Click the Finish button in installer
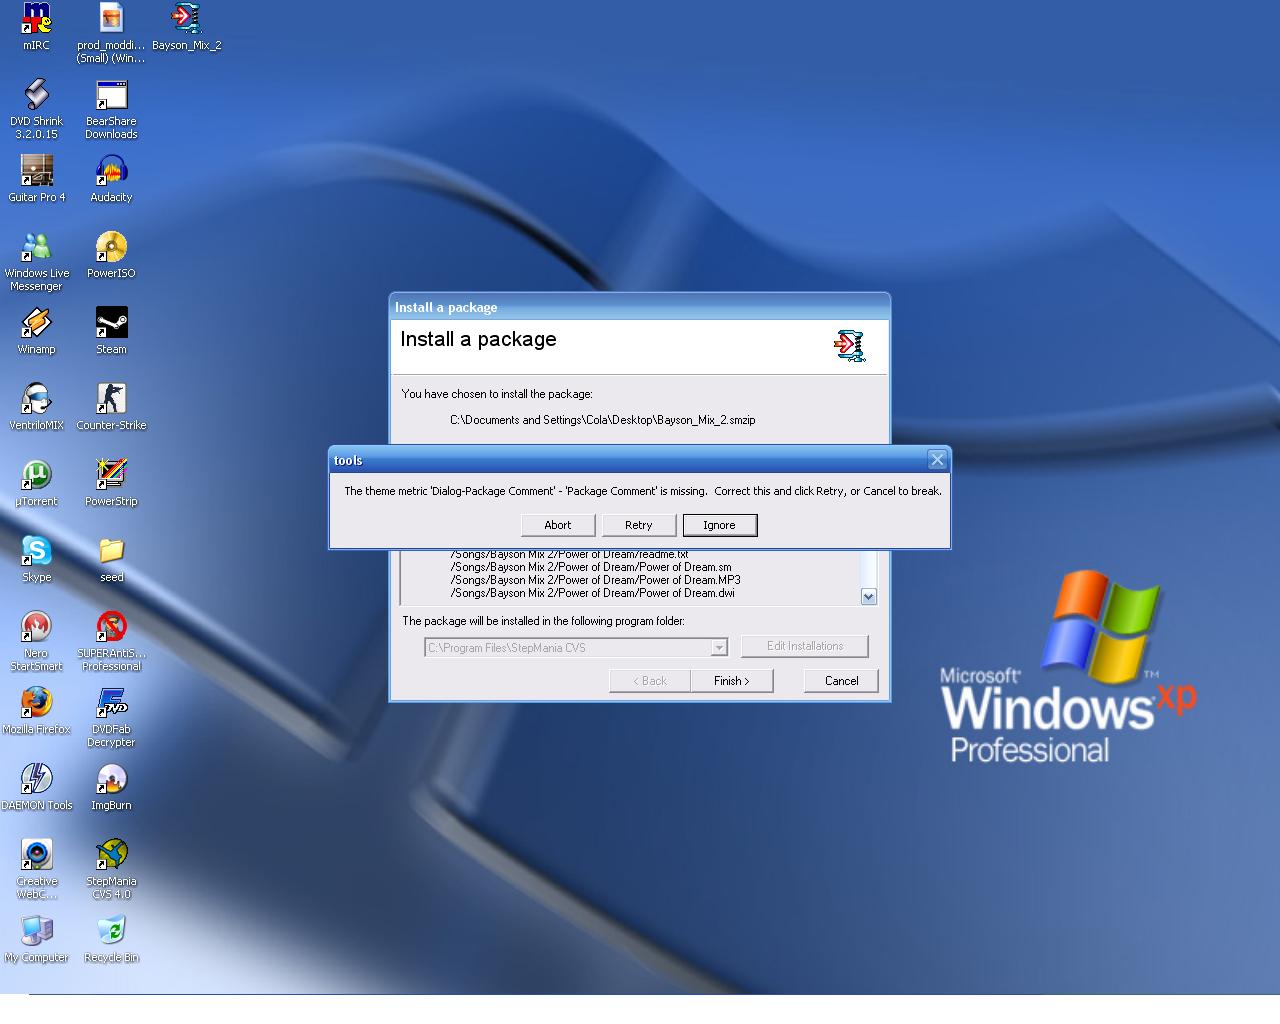Viewport: 1280px width, 1024px height. click(x=731, y=681)
